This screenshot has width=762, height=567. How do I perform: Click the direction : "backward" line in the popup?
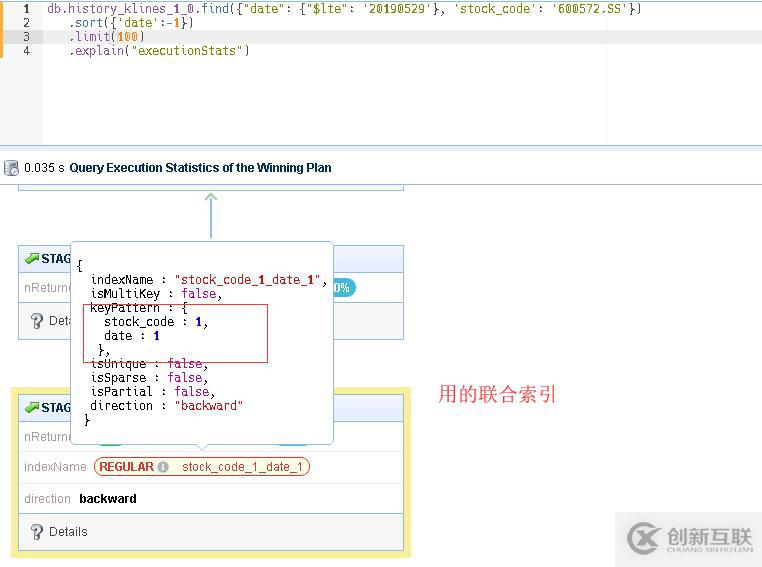167,406
